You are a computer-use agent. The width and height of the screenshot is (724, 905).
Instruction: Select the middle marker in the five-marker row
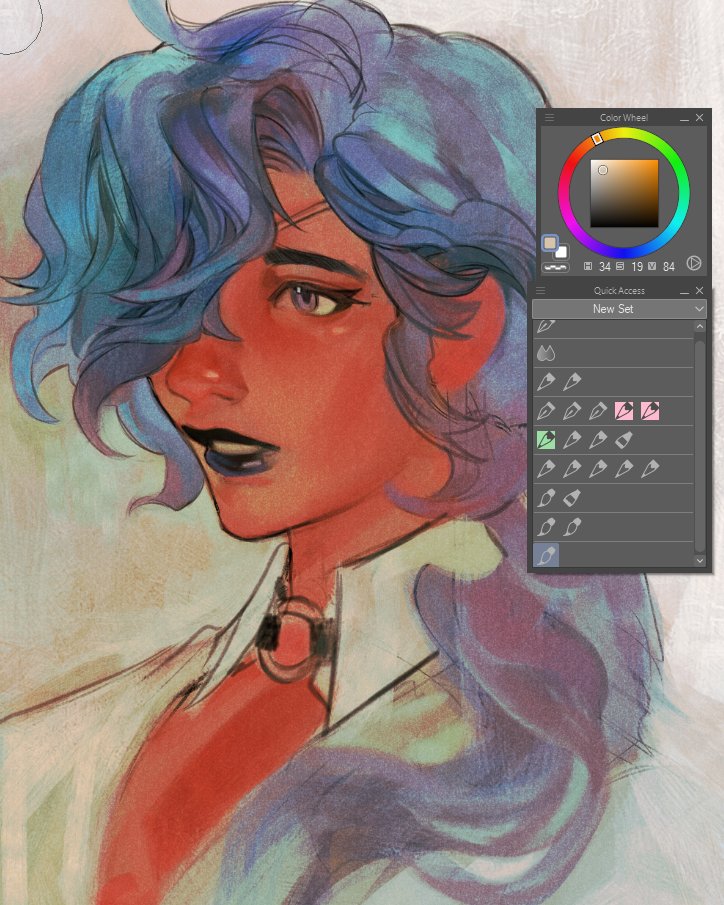tap(598, 469)
